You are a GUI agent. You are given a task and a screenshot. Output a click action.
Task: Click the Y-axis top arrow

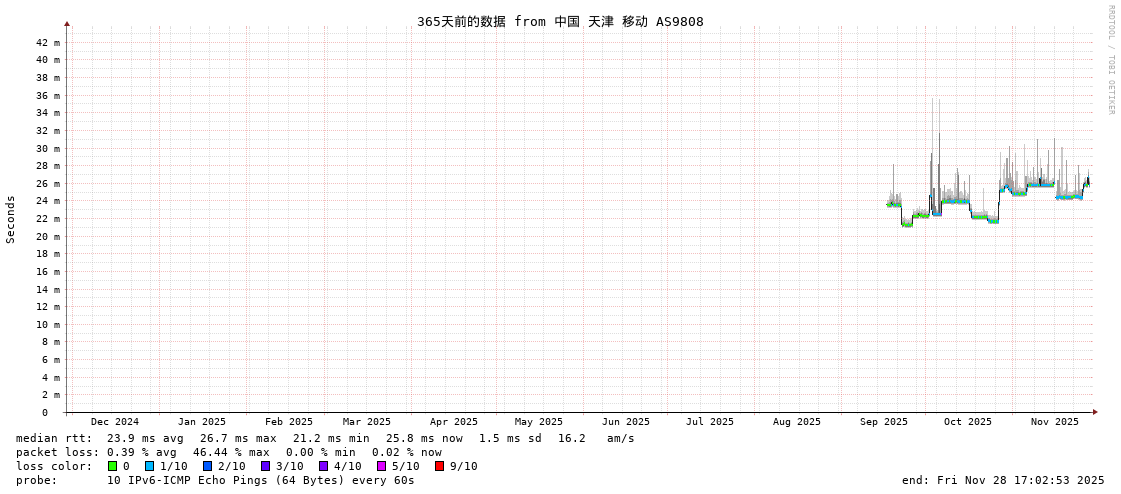tap(67, 23)
